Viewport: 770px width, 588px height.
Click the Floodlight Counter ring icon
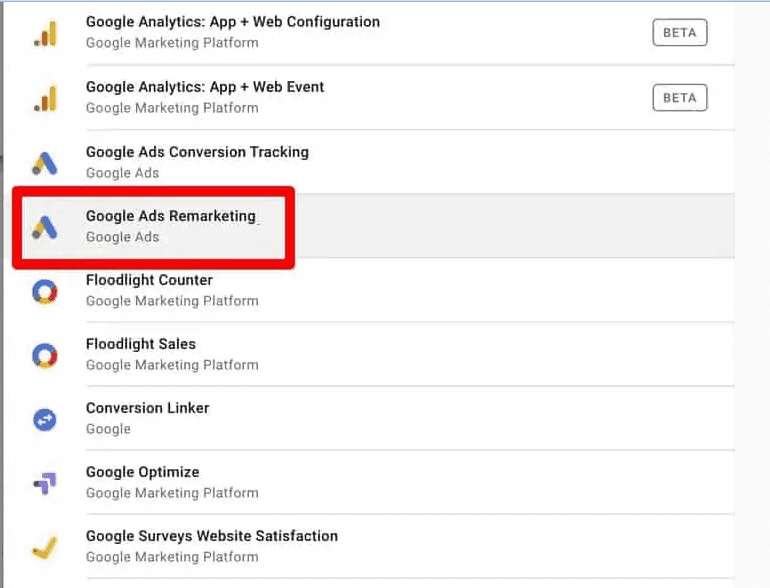[45, 290]
